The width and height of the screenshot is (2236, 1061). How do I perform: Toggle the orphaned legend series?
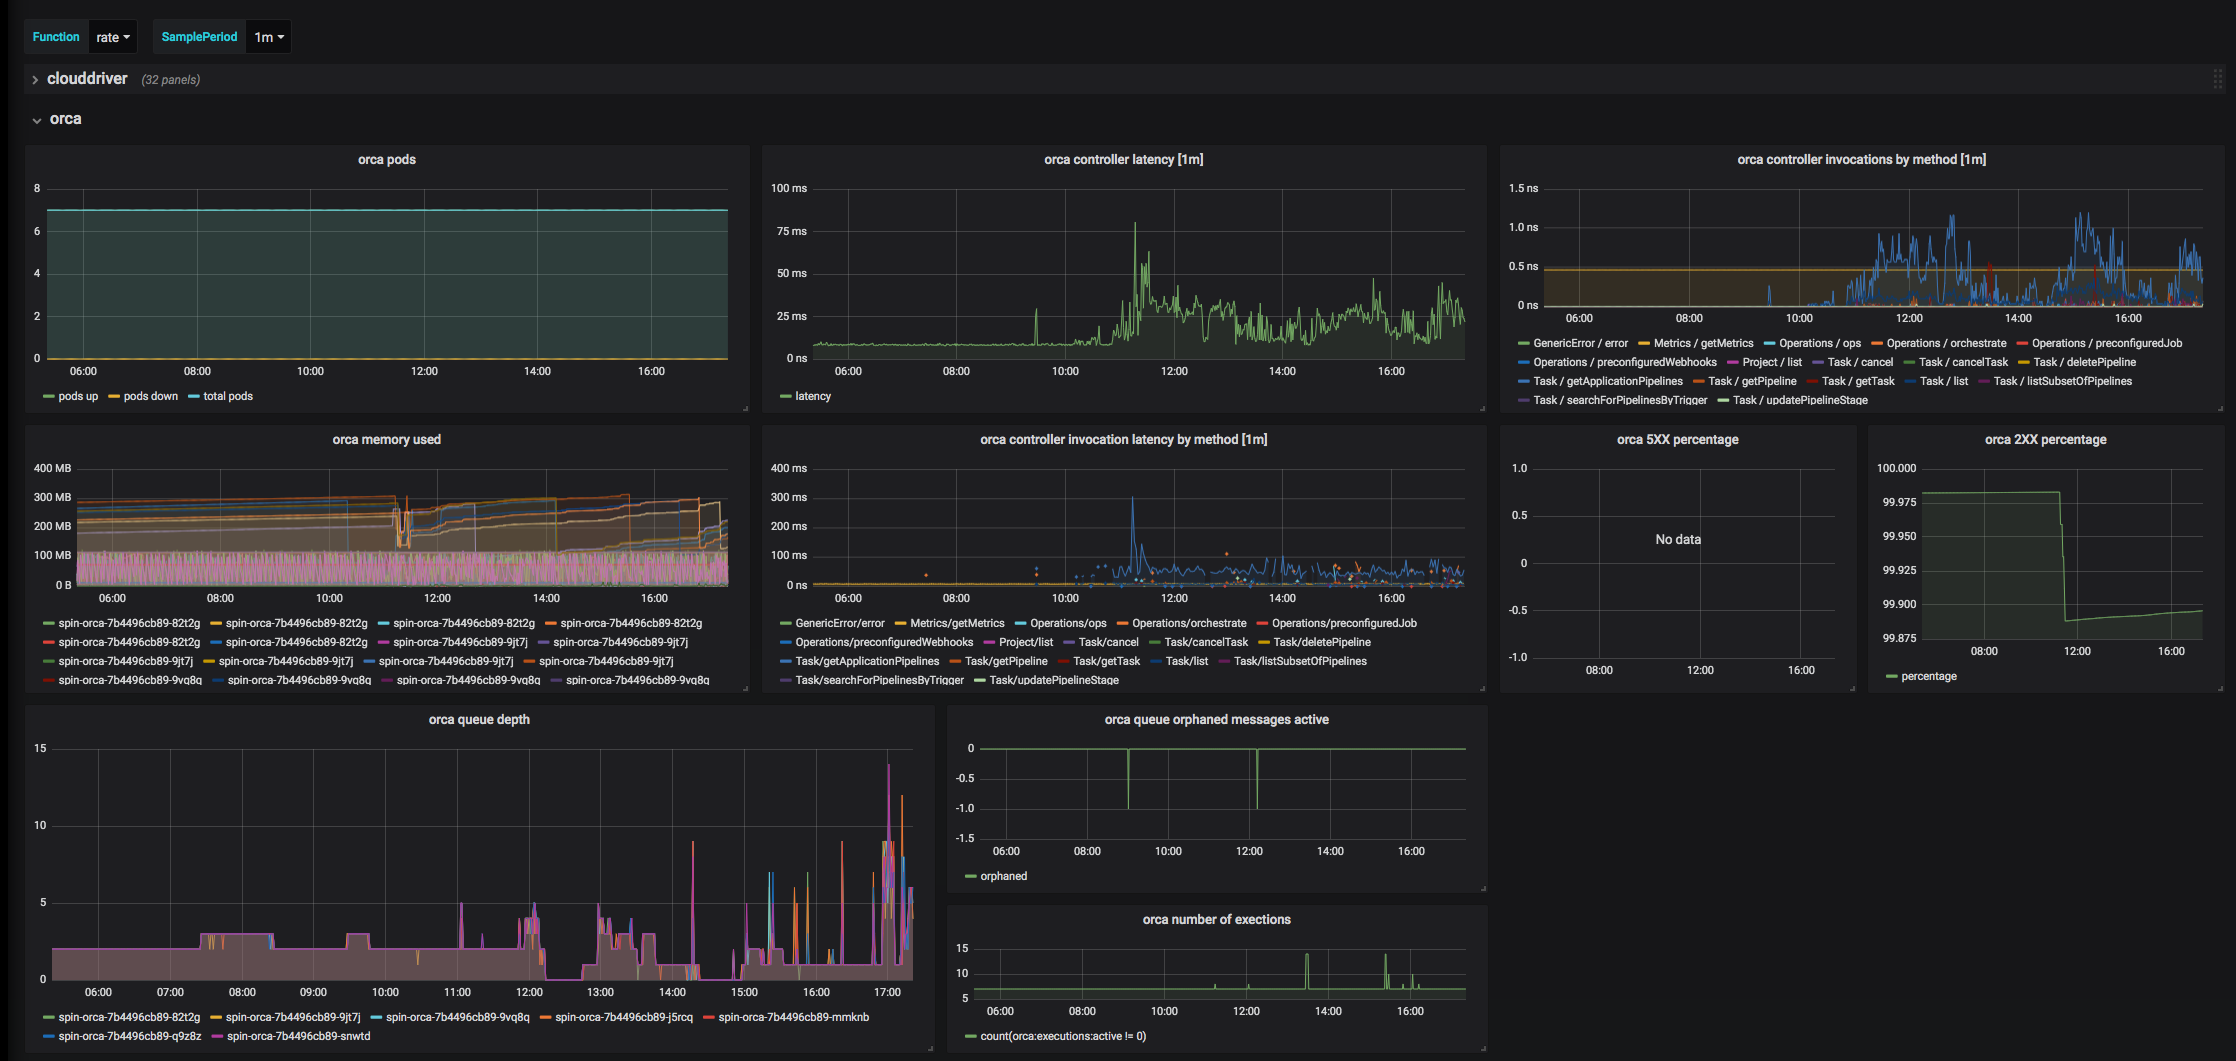[x=1003, y=876]
